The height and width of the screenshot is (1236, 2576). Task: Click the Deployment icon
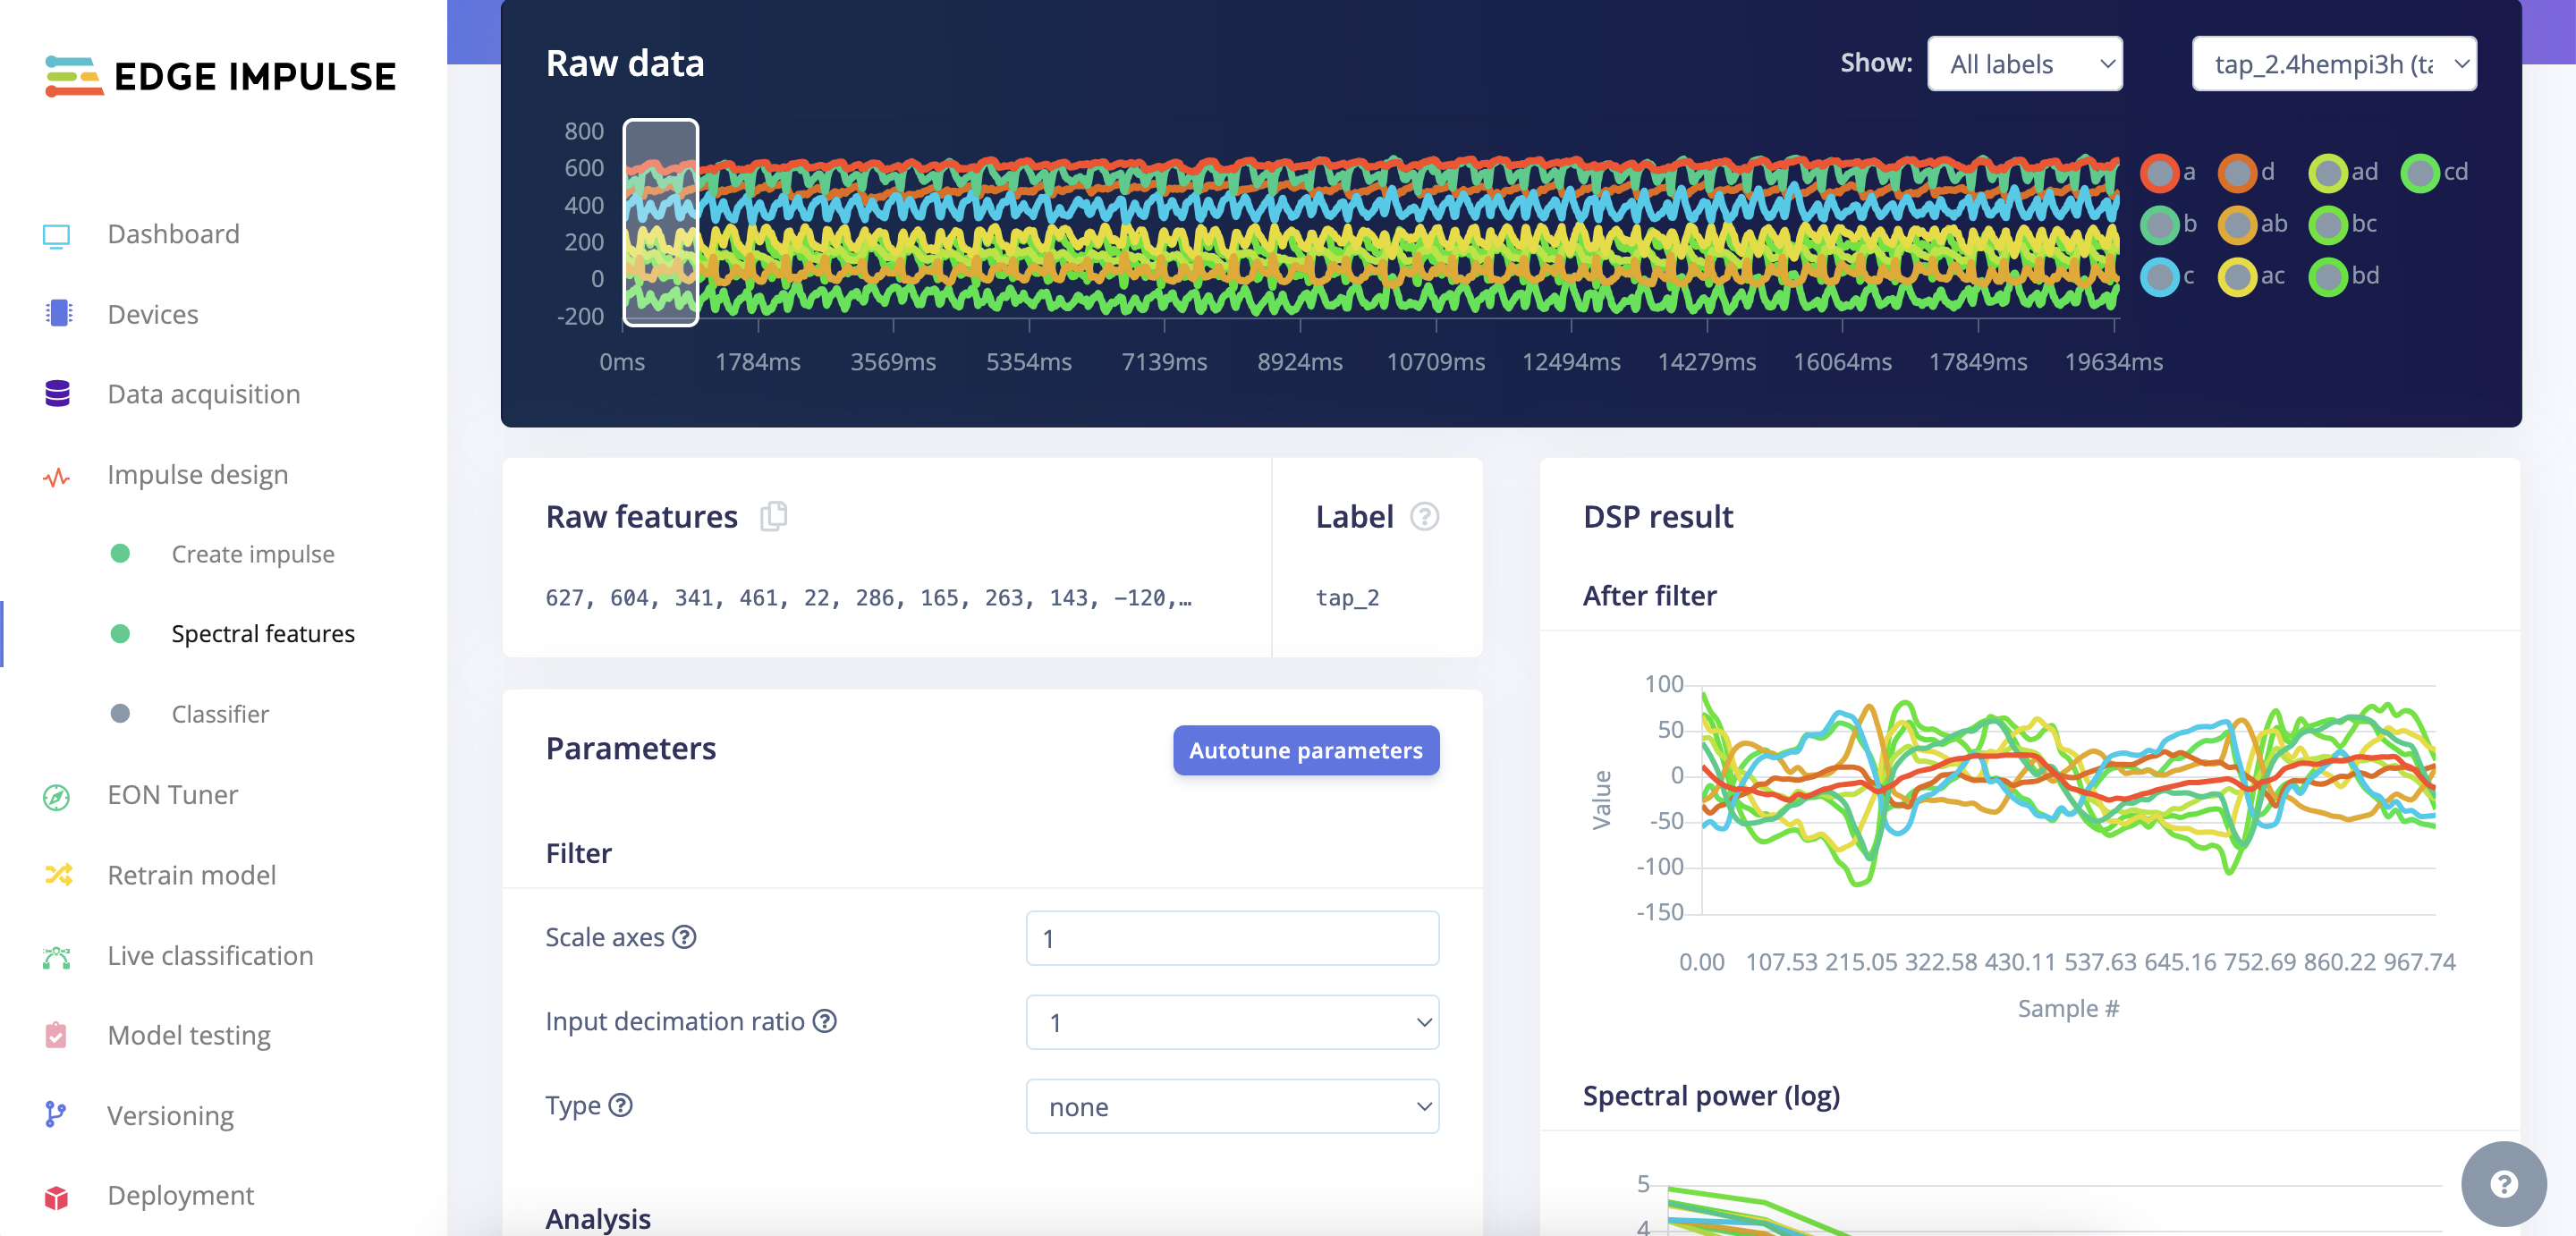coord(55,1195)
